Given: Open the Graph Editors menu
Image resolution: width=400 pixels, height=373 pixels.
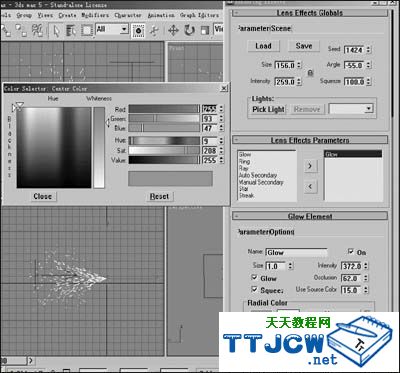Looking at the screenshot, I should [199, 15].
